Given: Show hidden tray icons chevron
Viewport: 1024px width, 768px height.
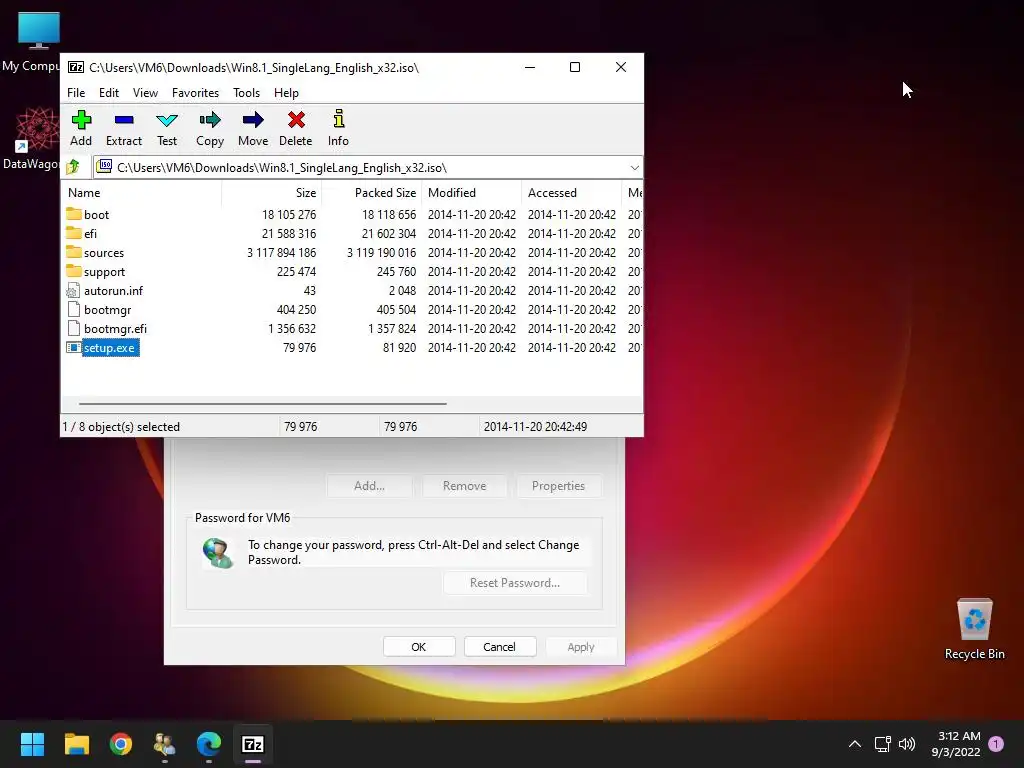Looking at the screenshot, I should [x=855, y=744].
